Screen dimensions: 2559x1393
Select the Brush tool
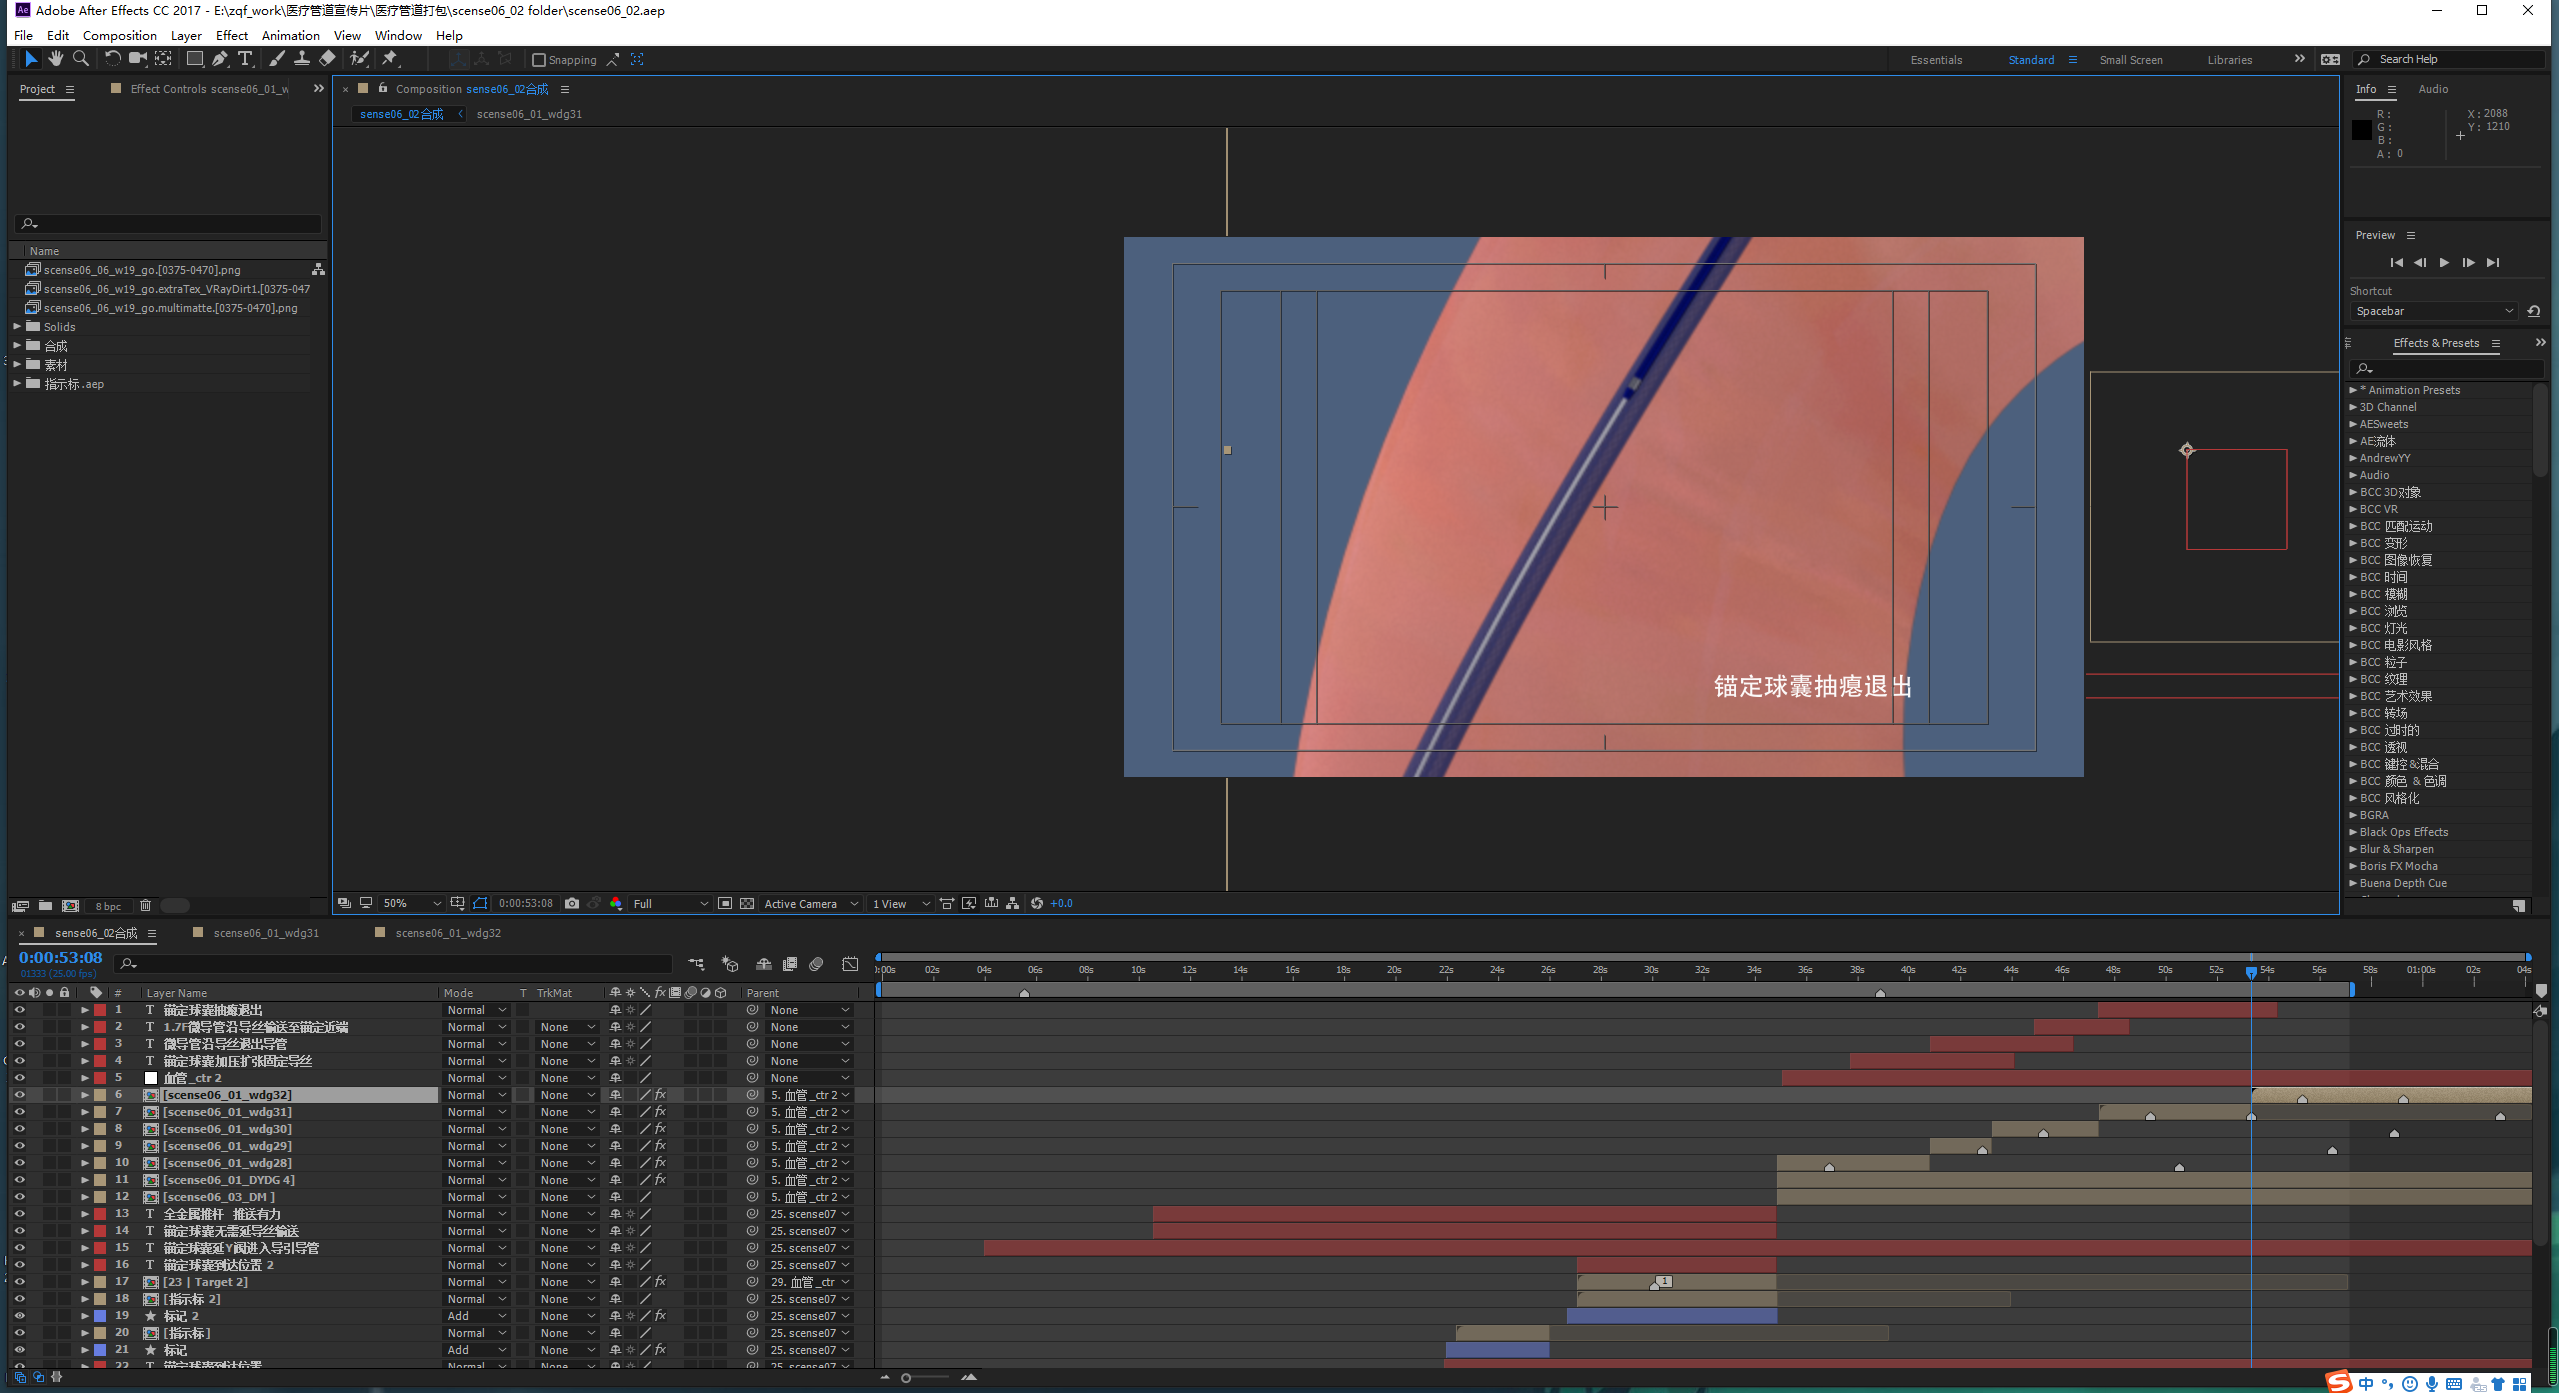[277, 60]
